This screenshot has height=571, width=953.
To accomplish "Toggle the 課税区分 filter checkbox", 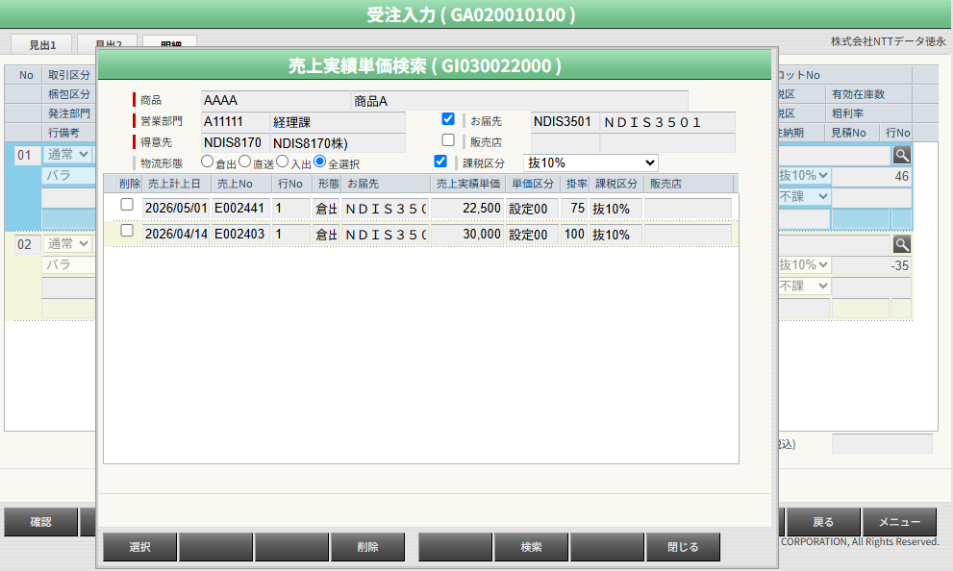I will (x=441, y=161).
